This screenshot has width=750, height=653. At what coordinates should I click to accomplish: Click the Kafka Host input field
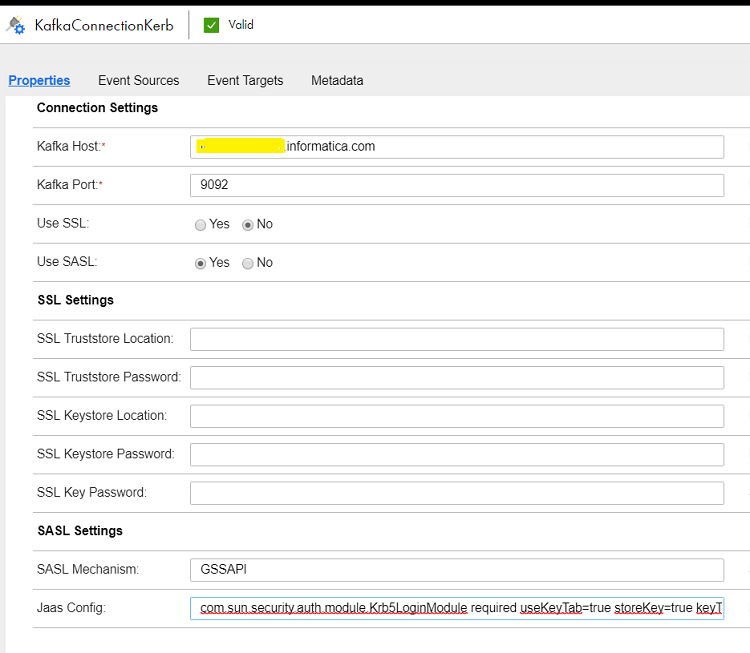click(457, 147)
